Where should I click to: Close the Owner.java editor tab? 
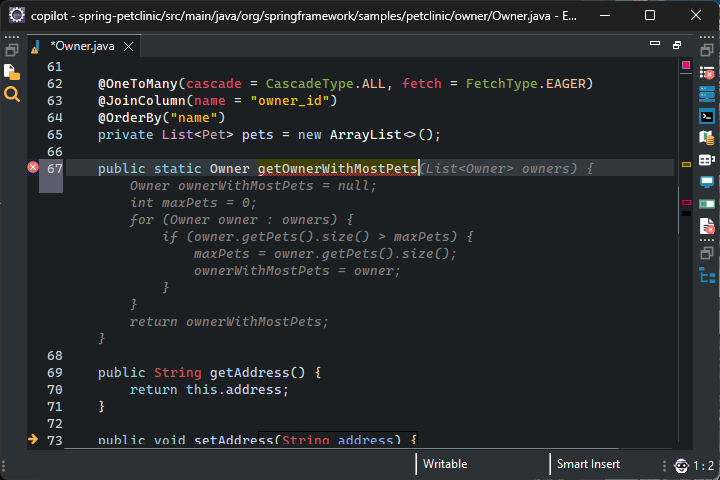click(x=129, y=46)
